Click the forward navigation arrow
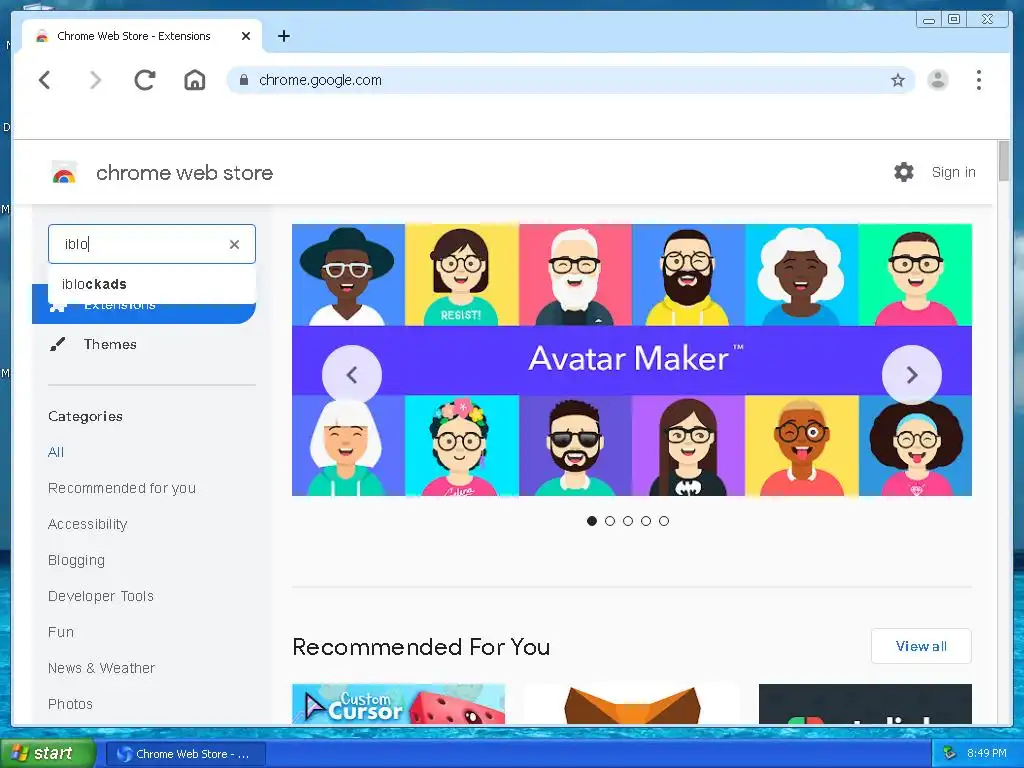 click(95, 80)
